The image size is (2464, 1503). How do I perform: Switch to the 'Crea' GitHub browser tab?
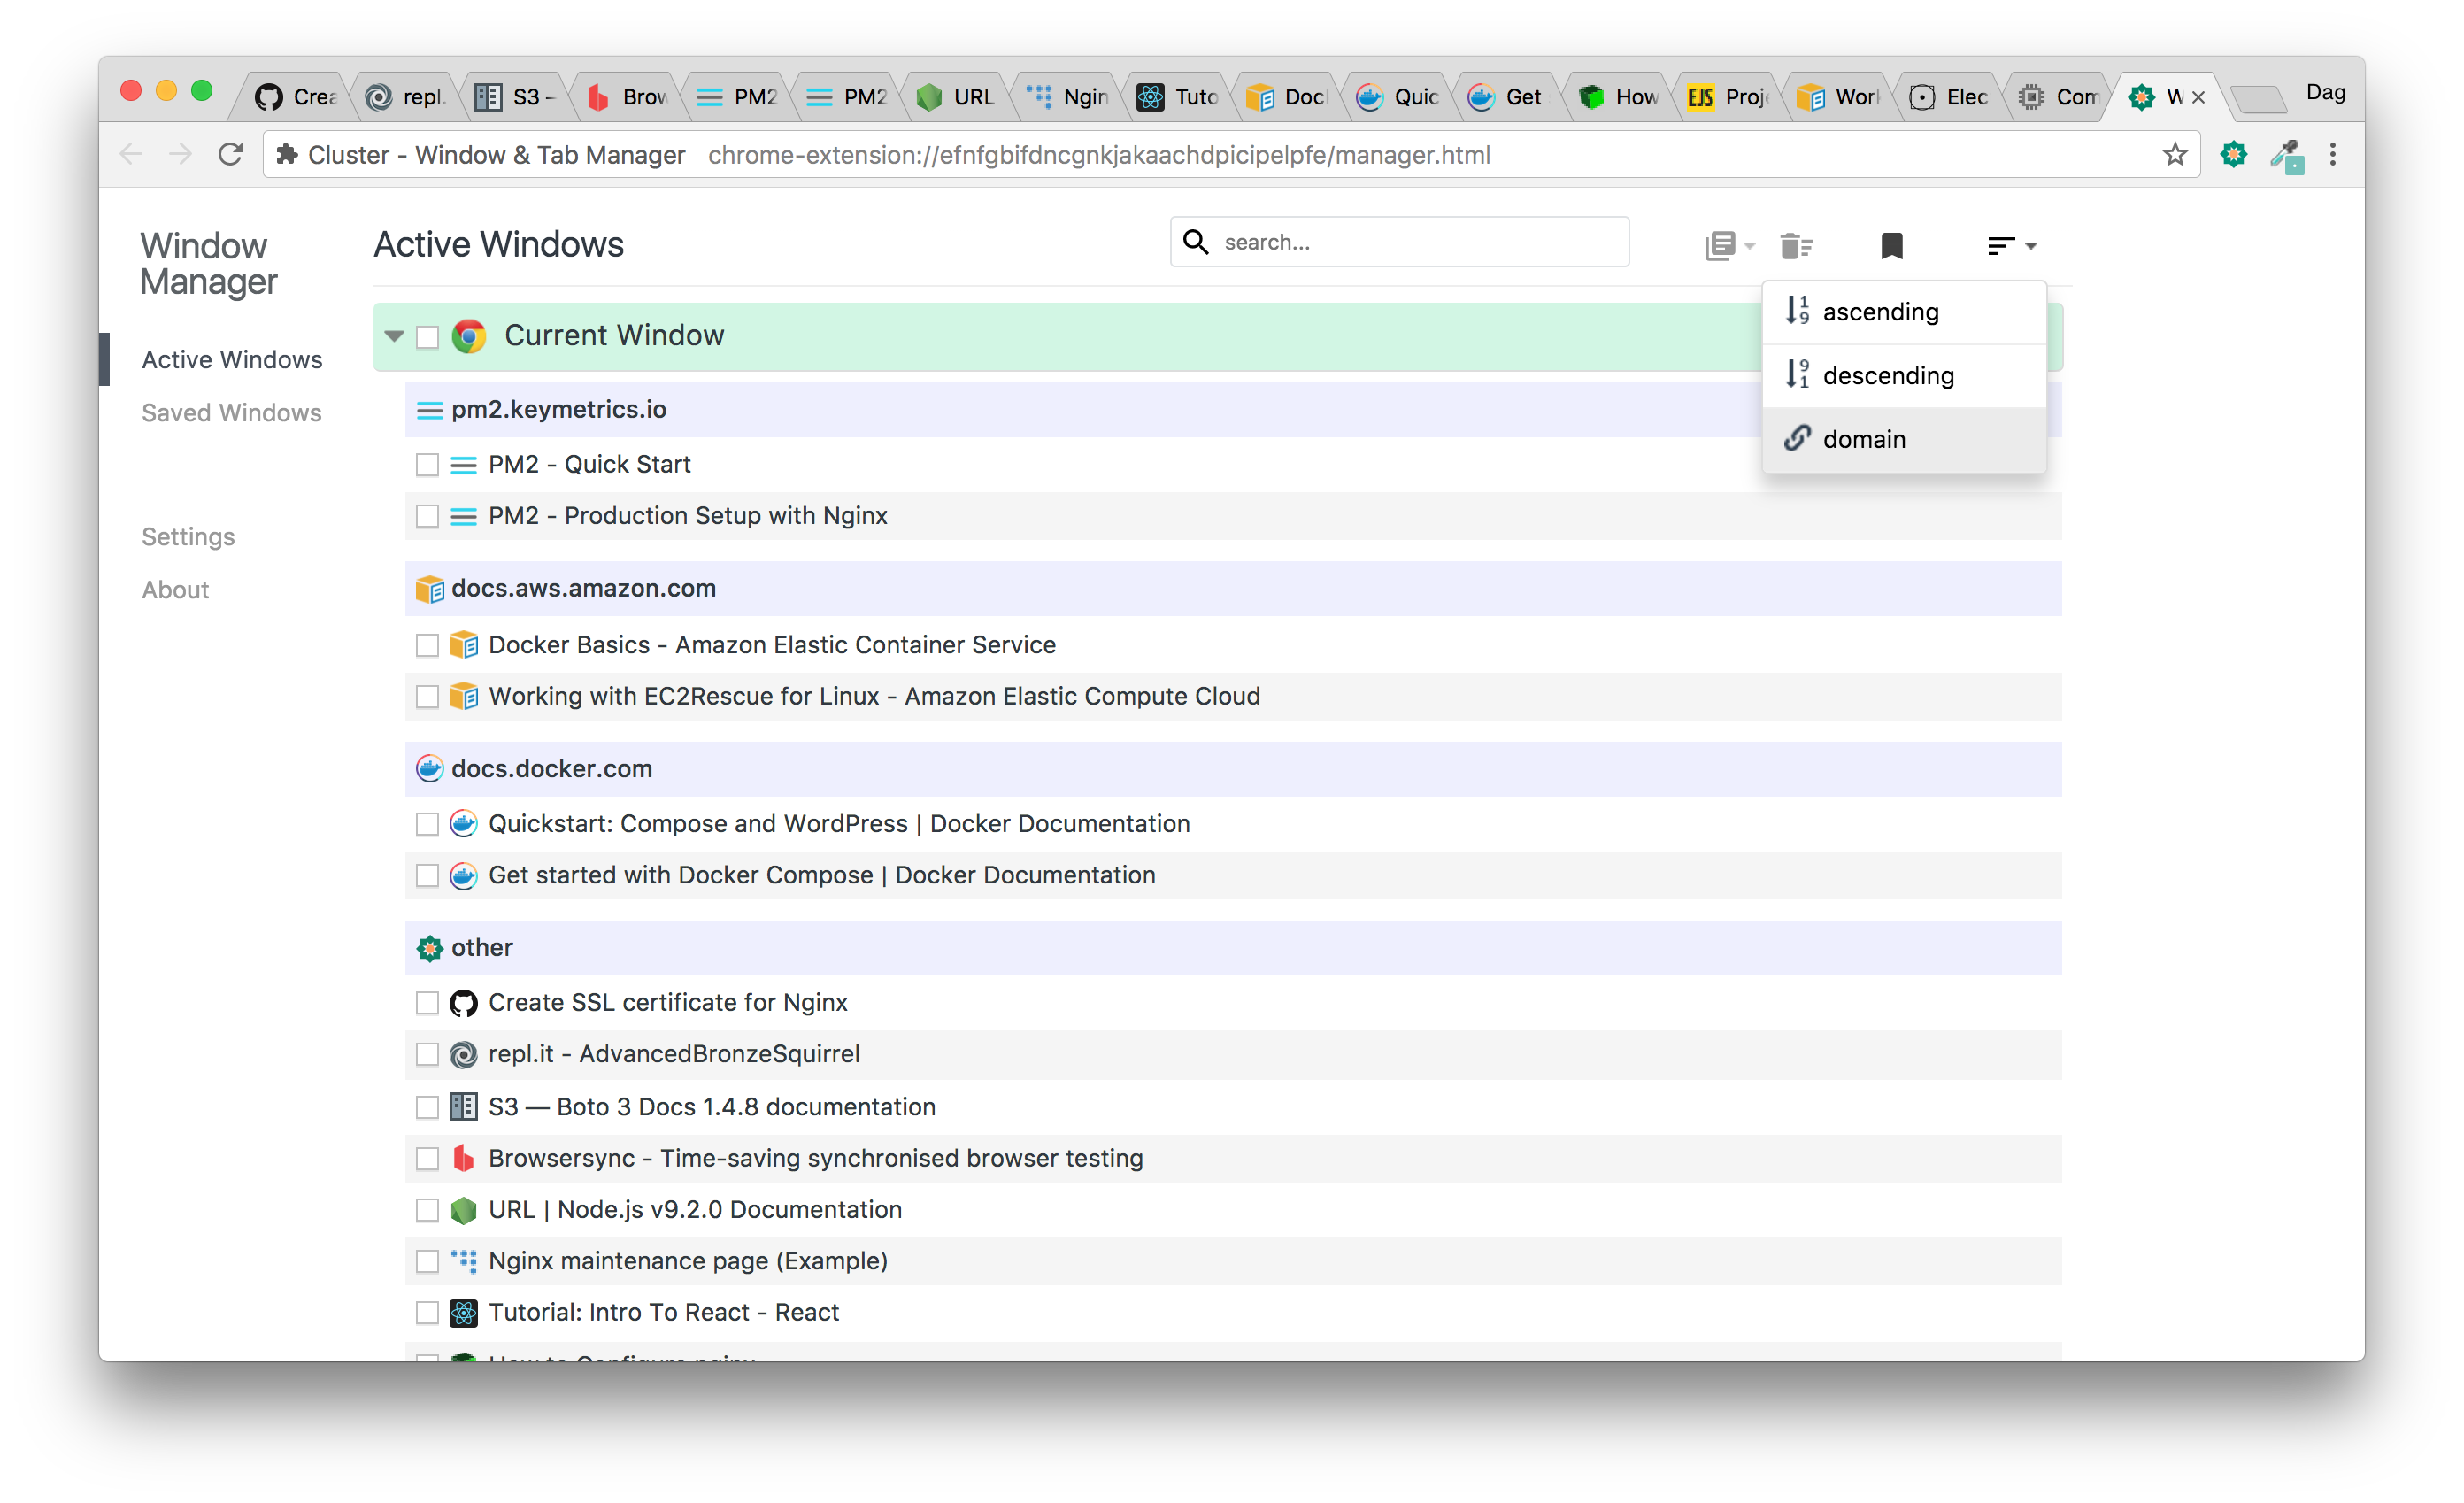pos(296,97)
